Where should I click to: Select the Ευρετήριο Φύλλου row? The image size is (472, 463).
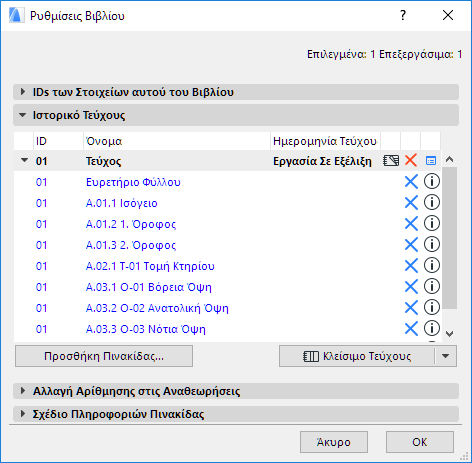228,182
